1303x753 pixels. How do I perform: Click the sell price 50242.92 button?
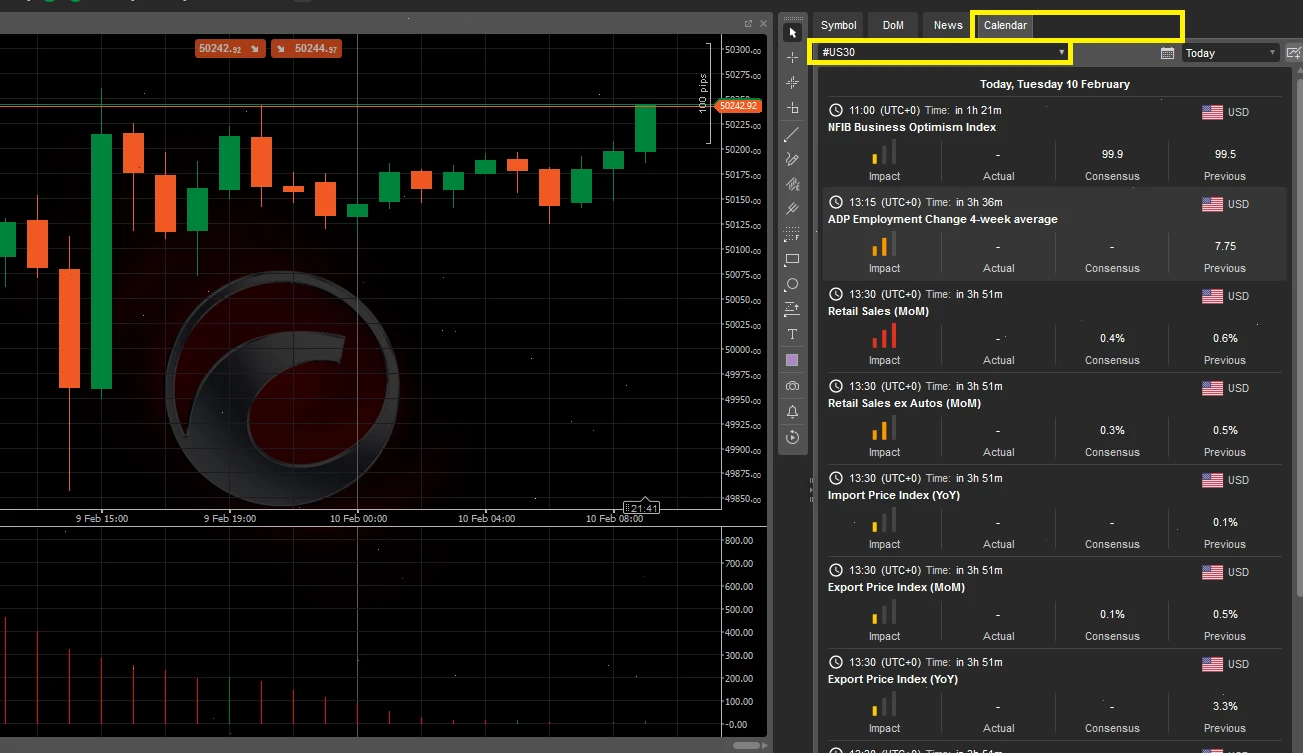pos(229,47)
